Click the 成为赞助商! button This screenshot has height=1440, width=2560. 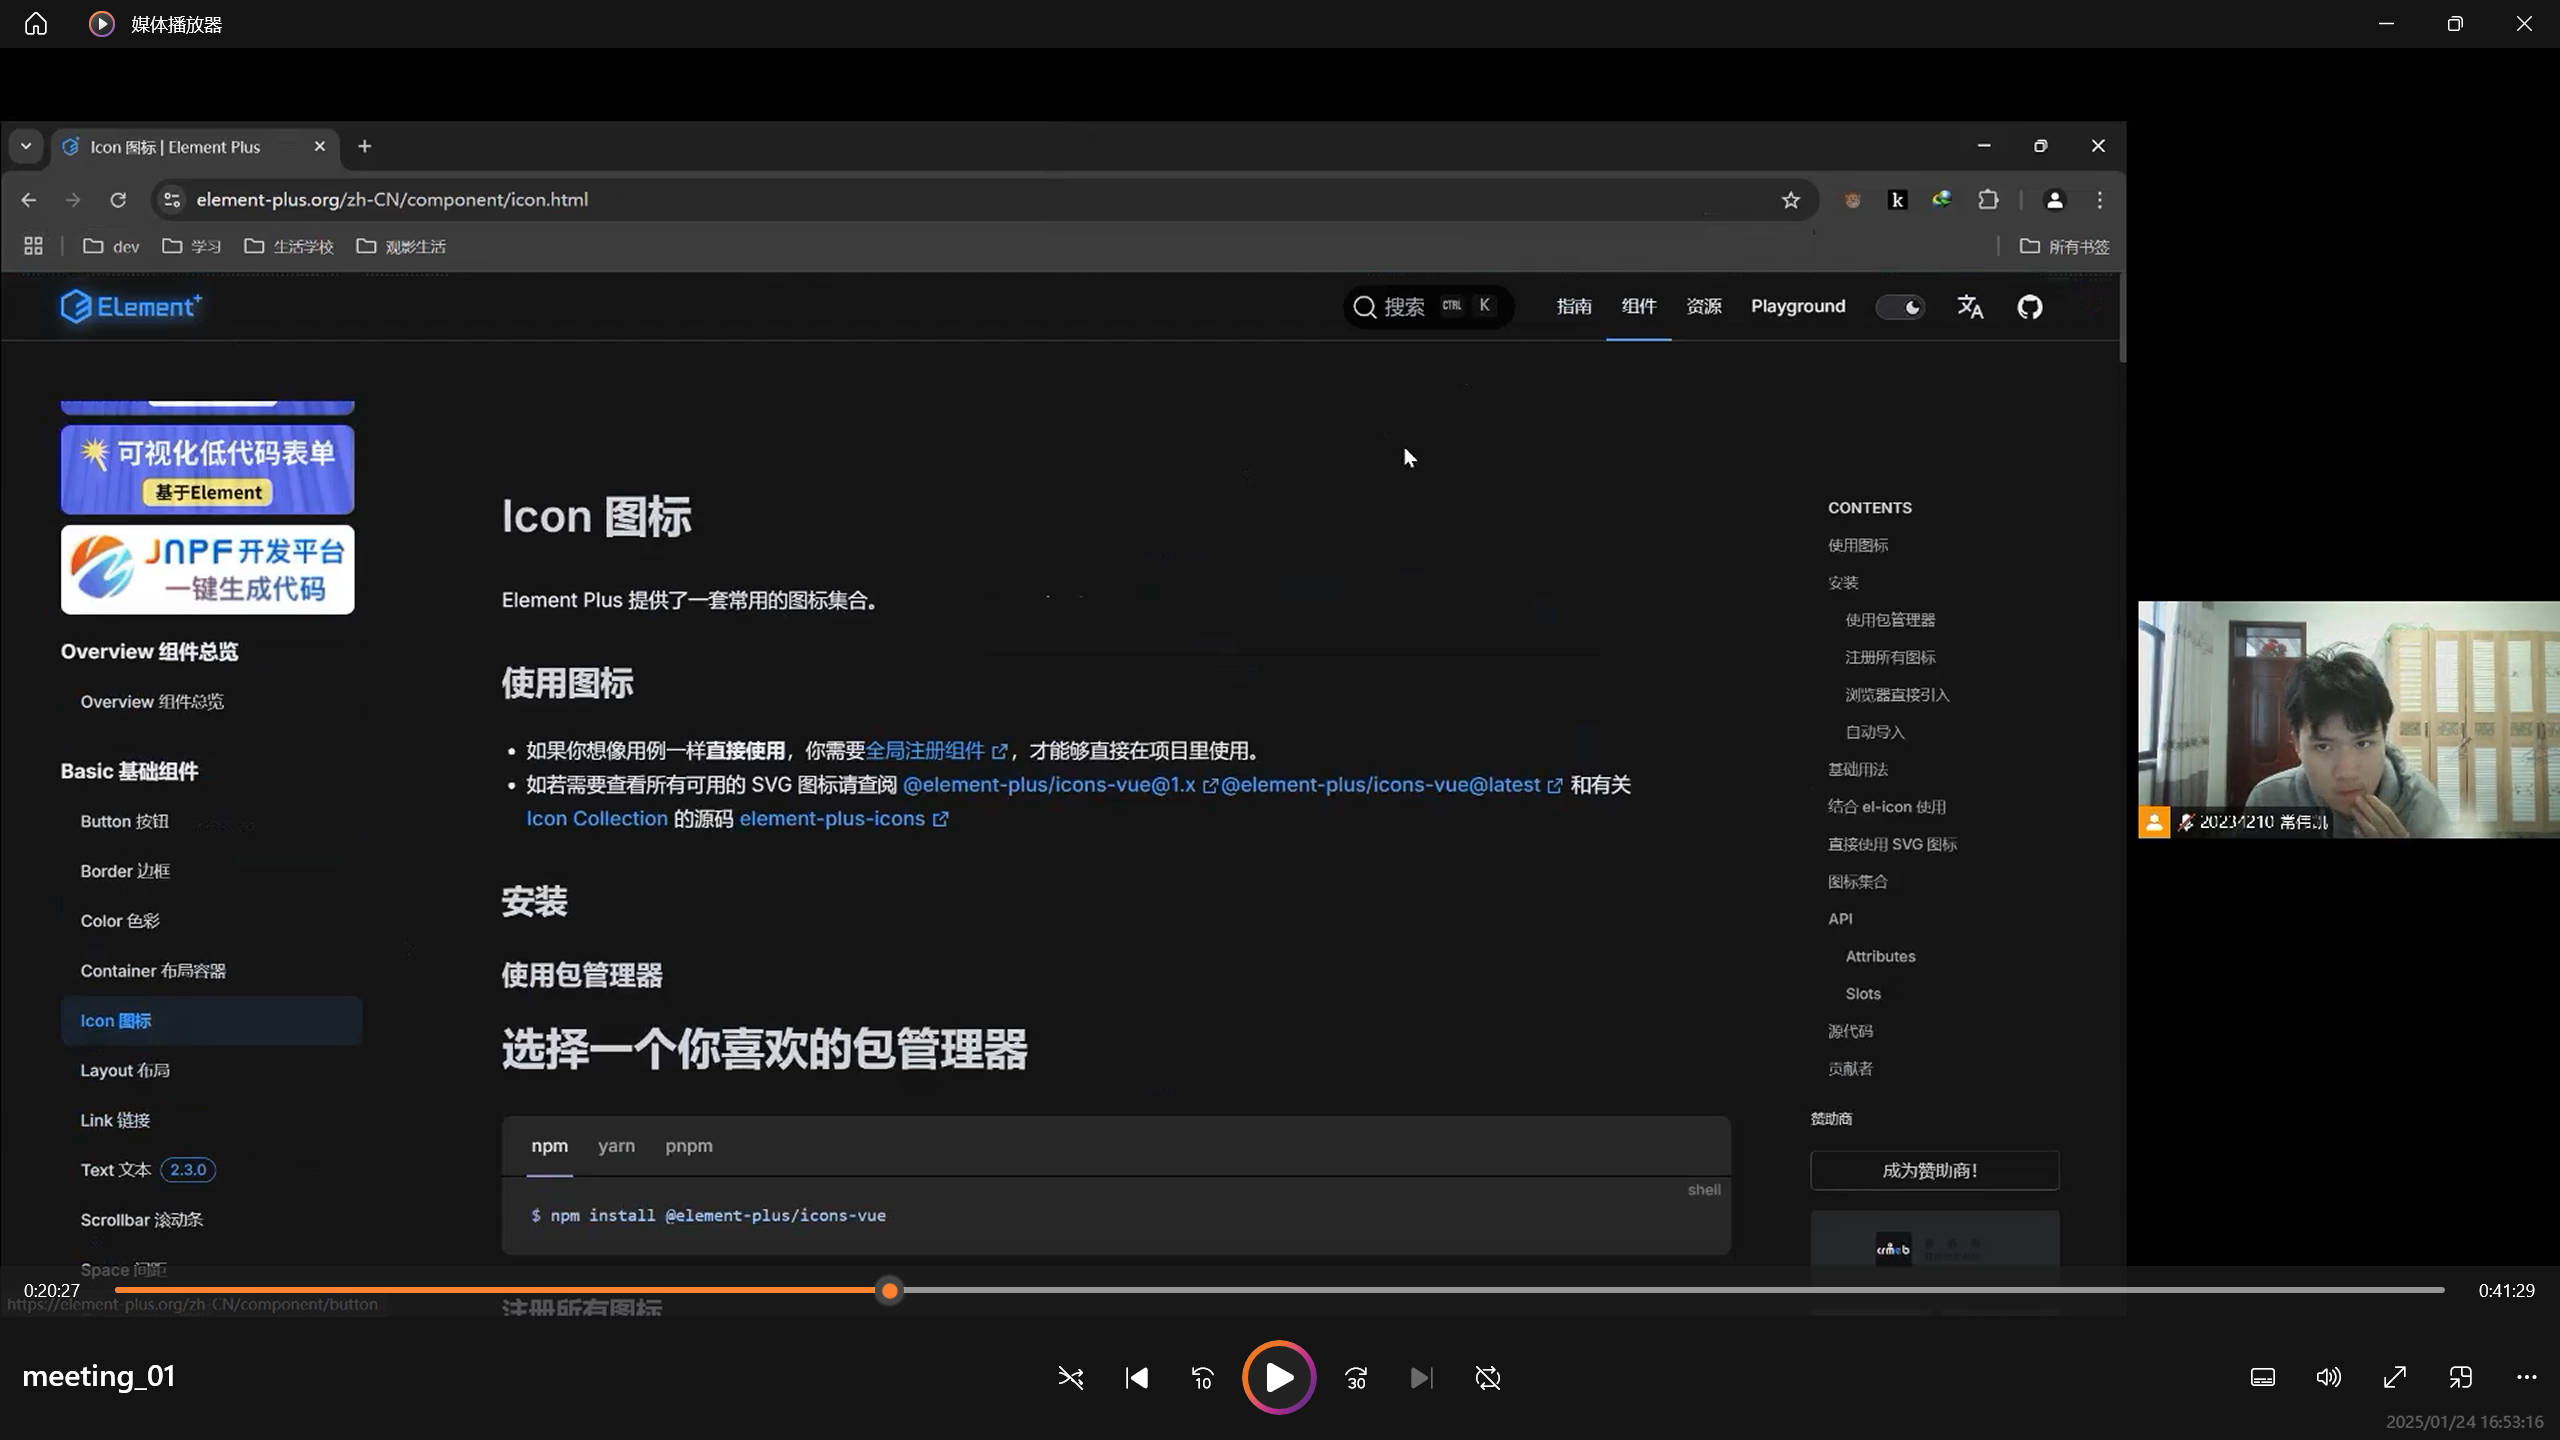[1934, 1170]
